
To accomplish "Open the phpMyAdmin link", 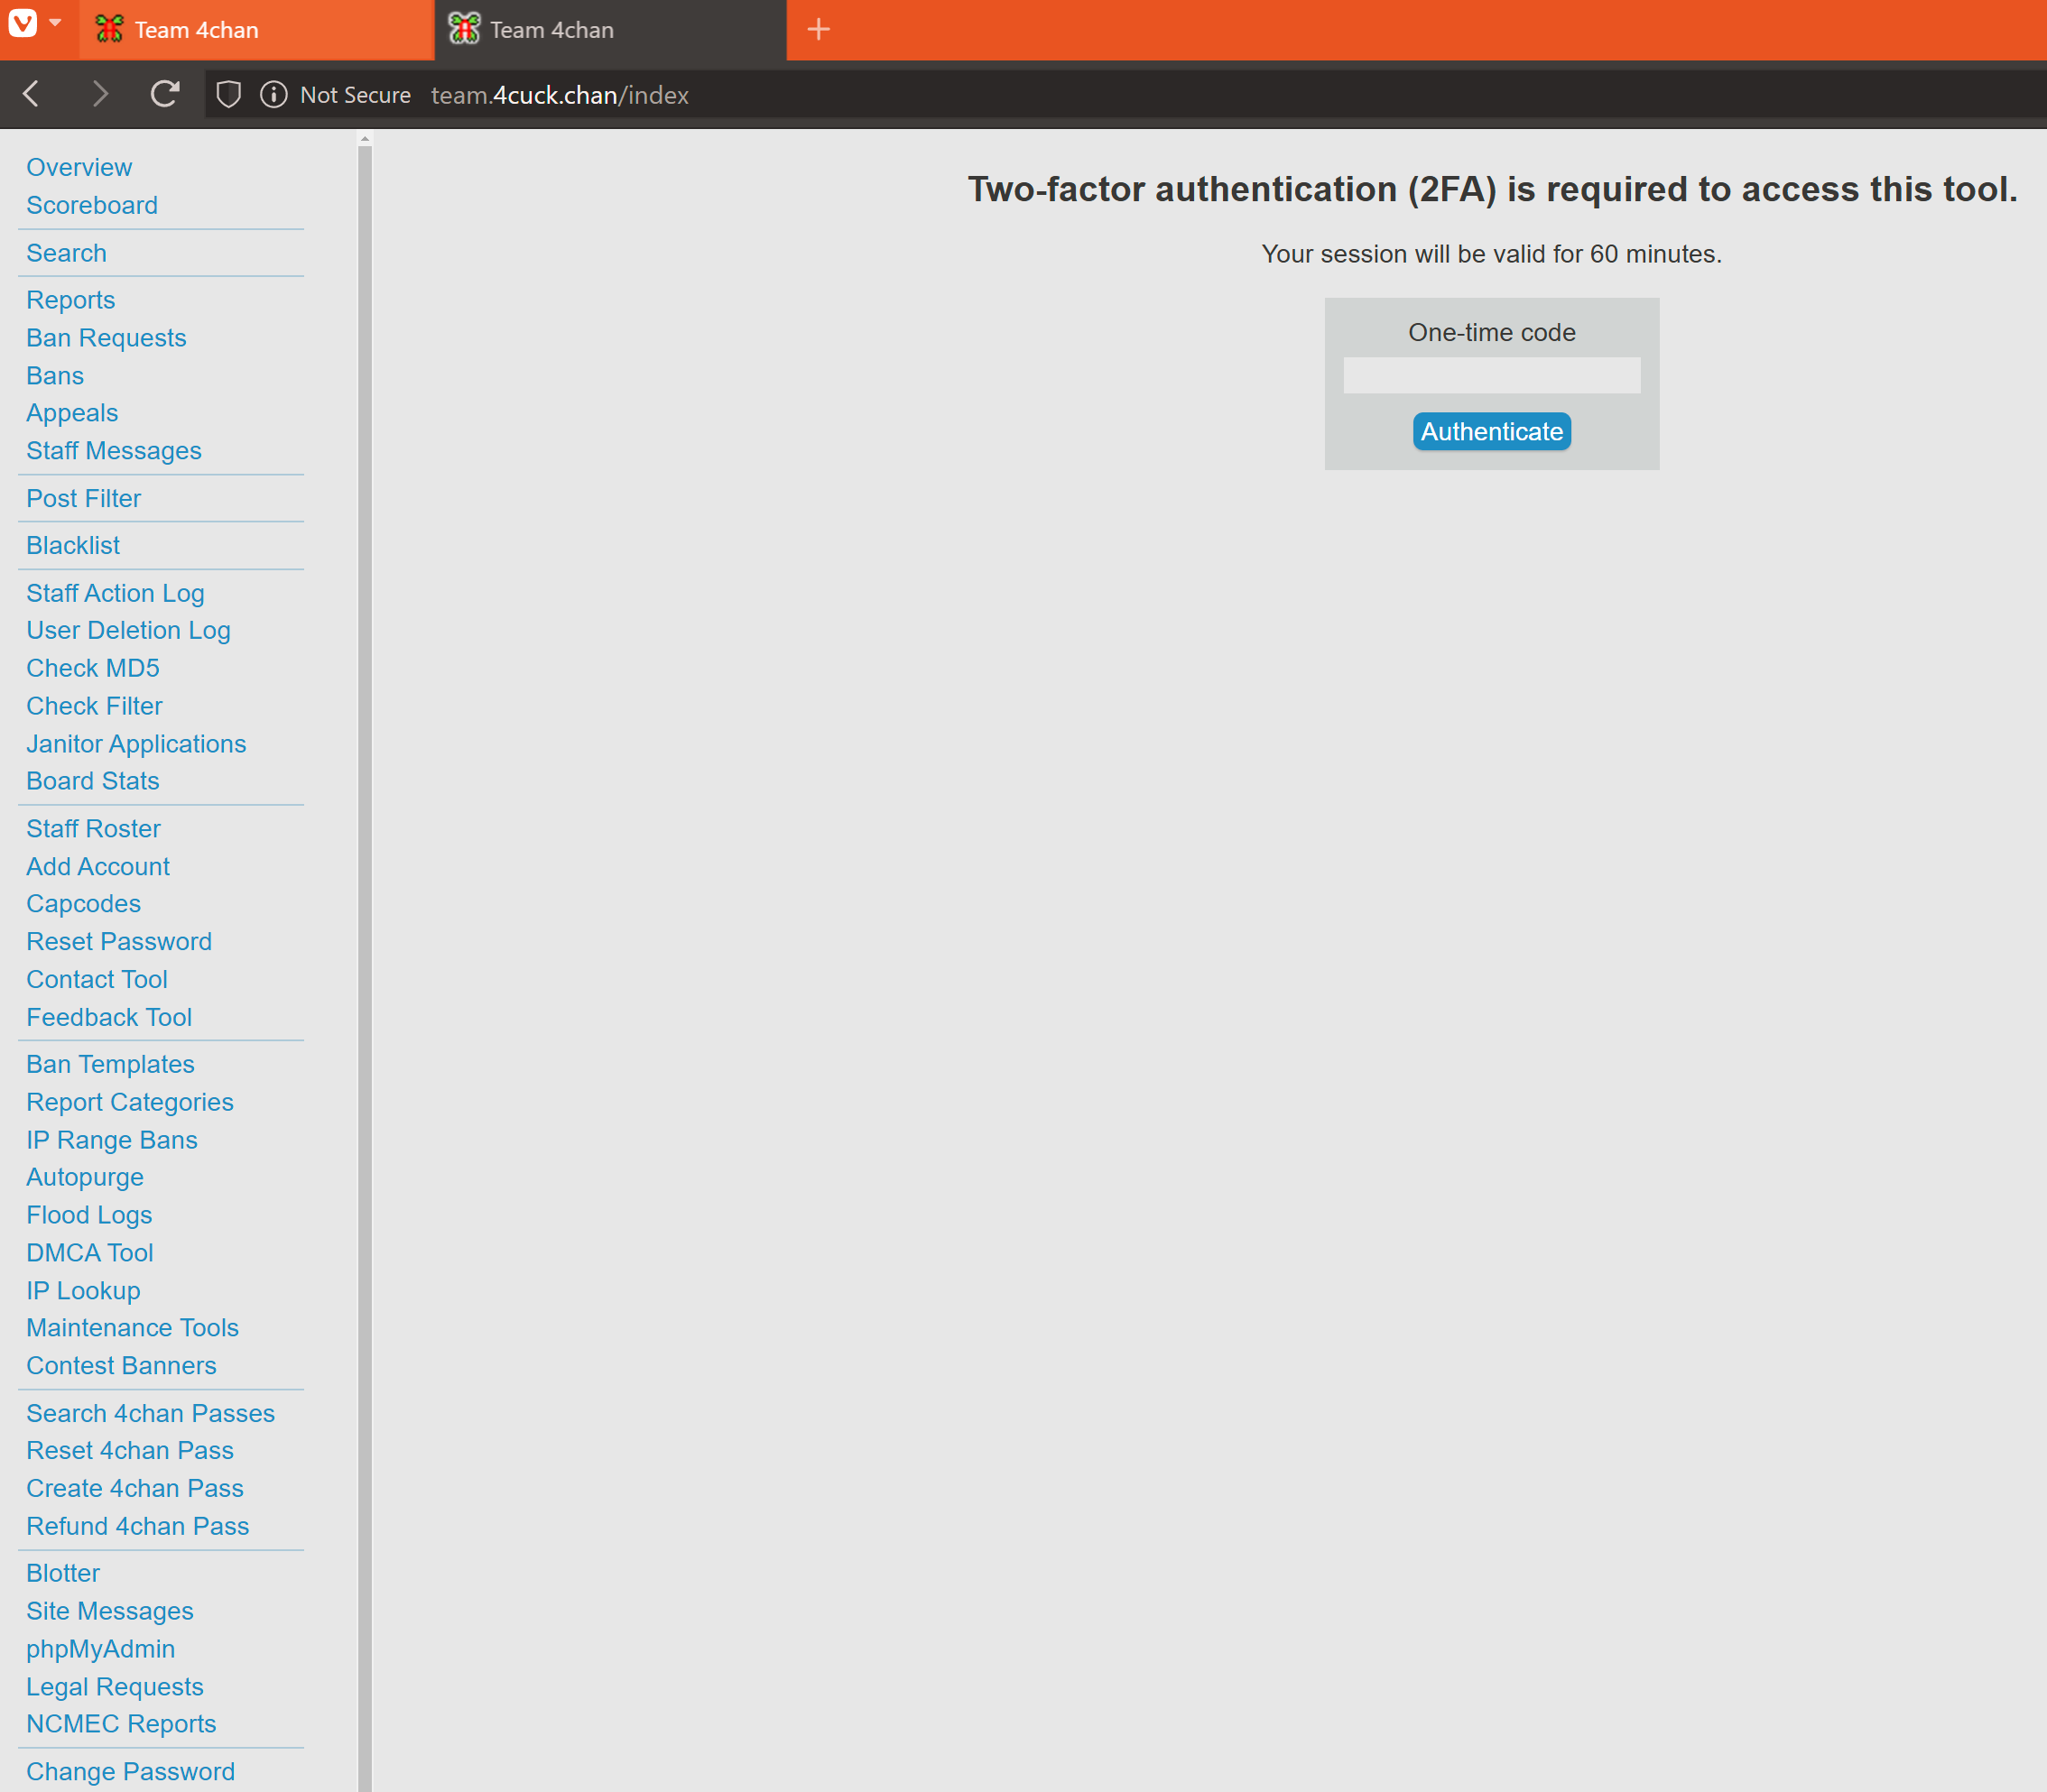I will pos(100,1649).
